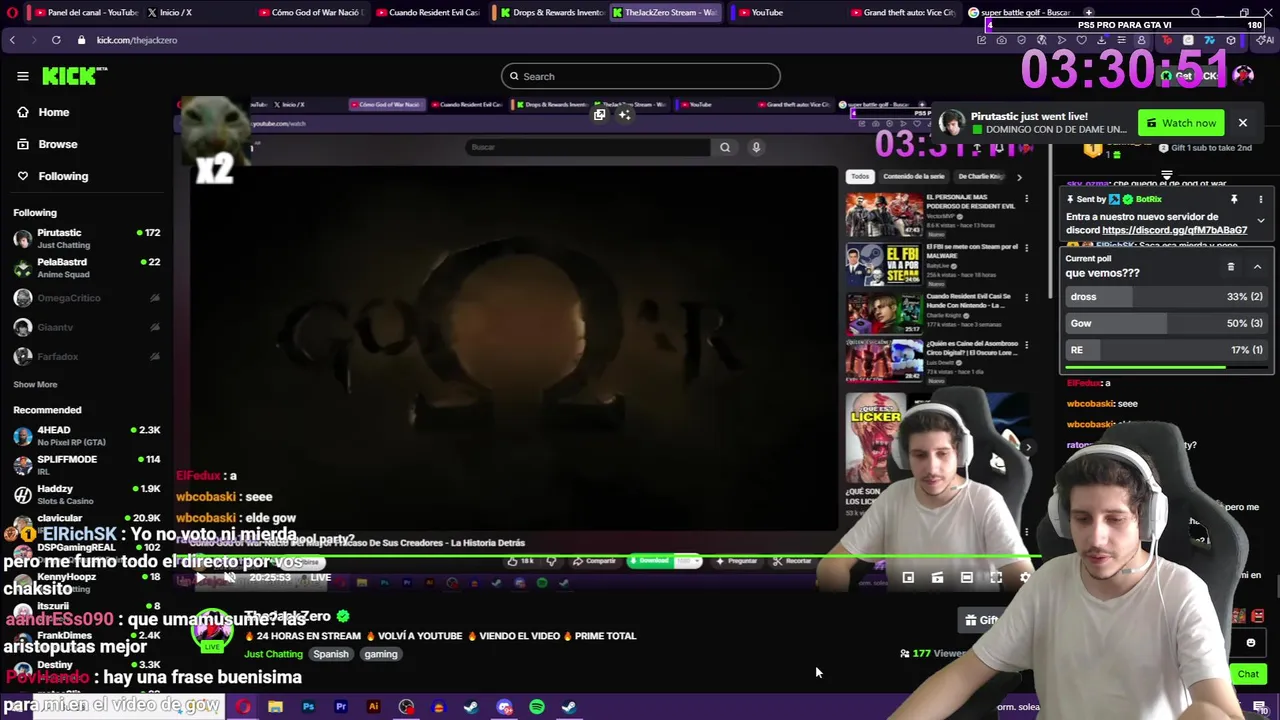This screenshot has width=1280, height=720.
Task: Click Opera GX icon in taskbar
Action: [243, 707]
